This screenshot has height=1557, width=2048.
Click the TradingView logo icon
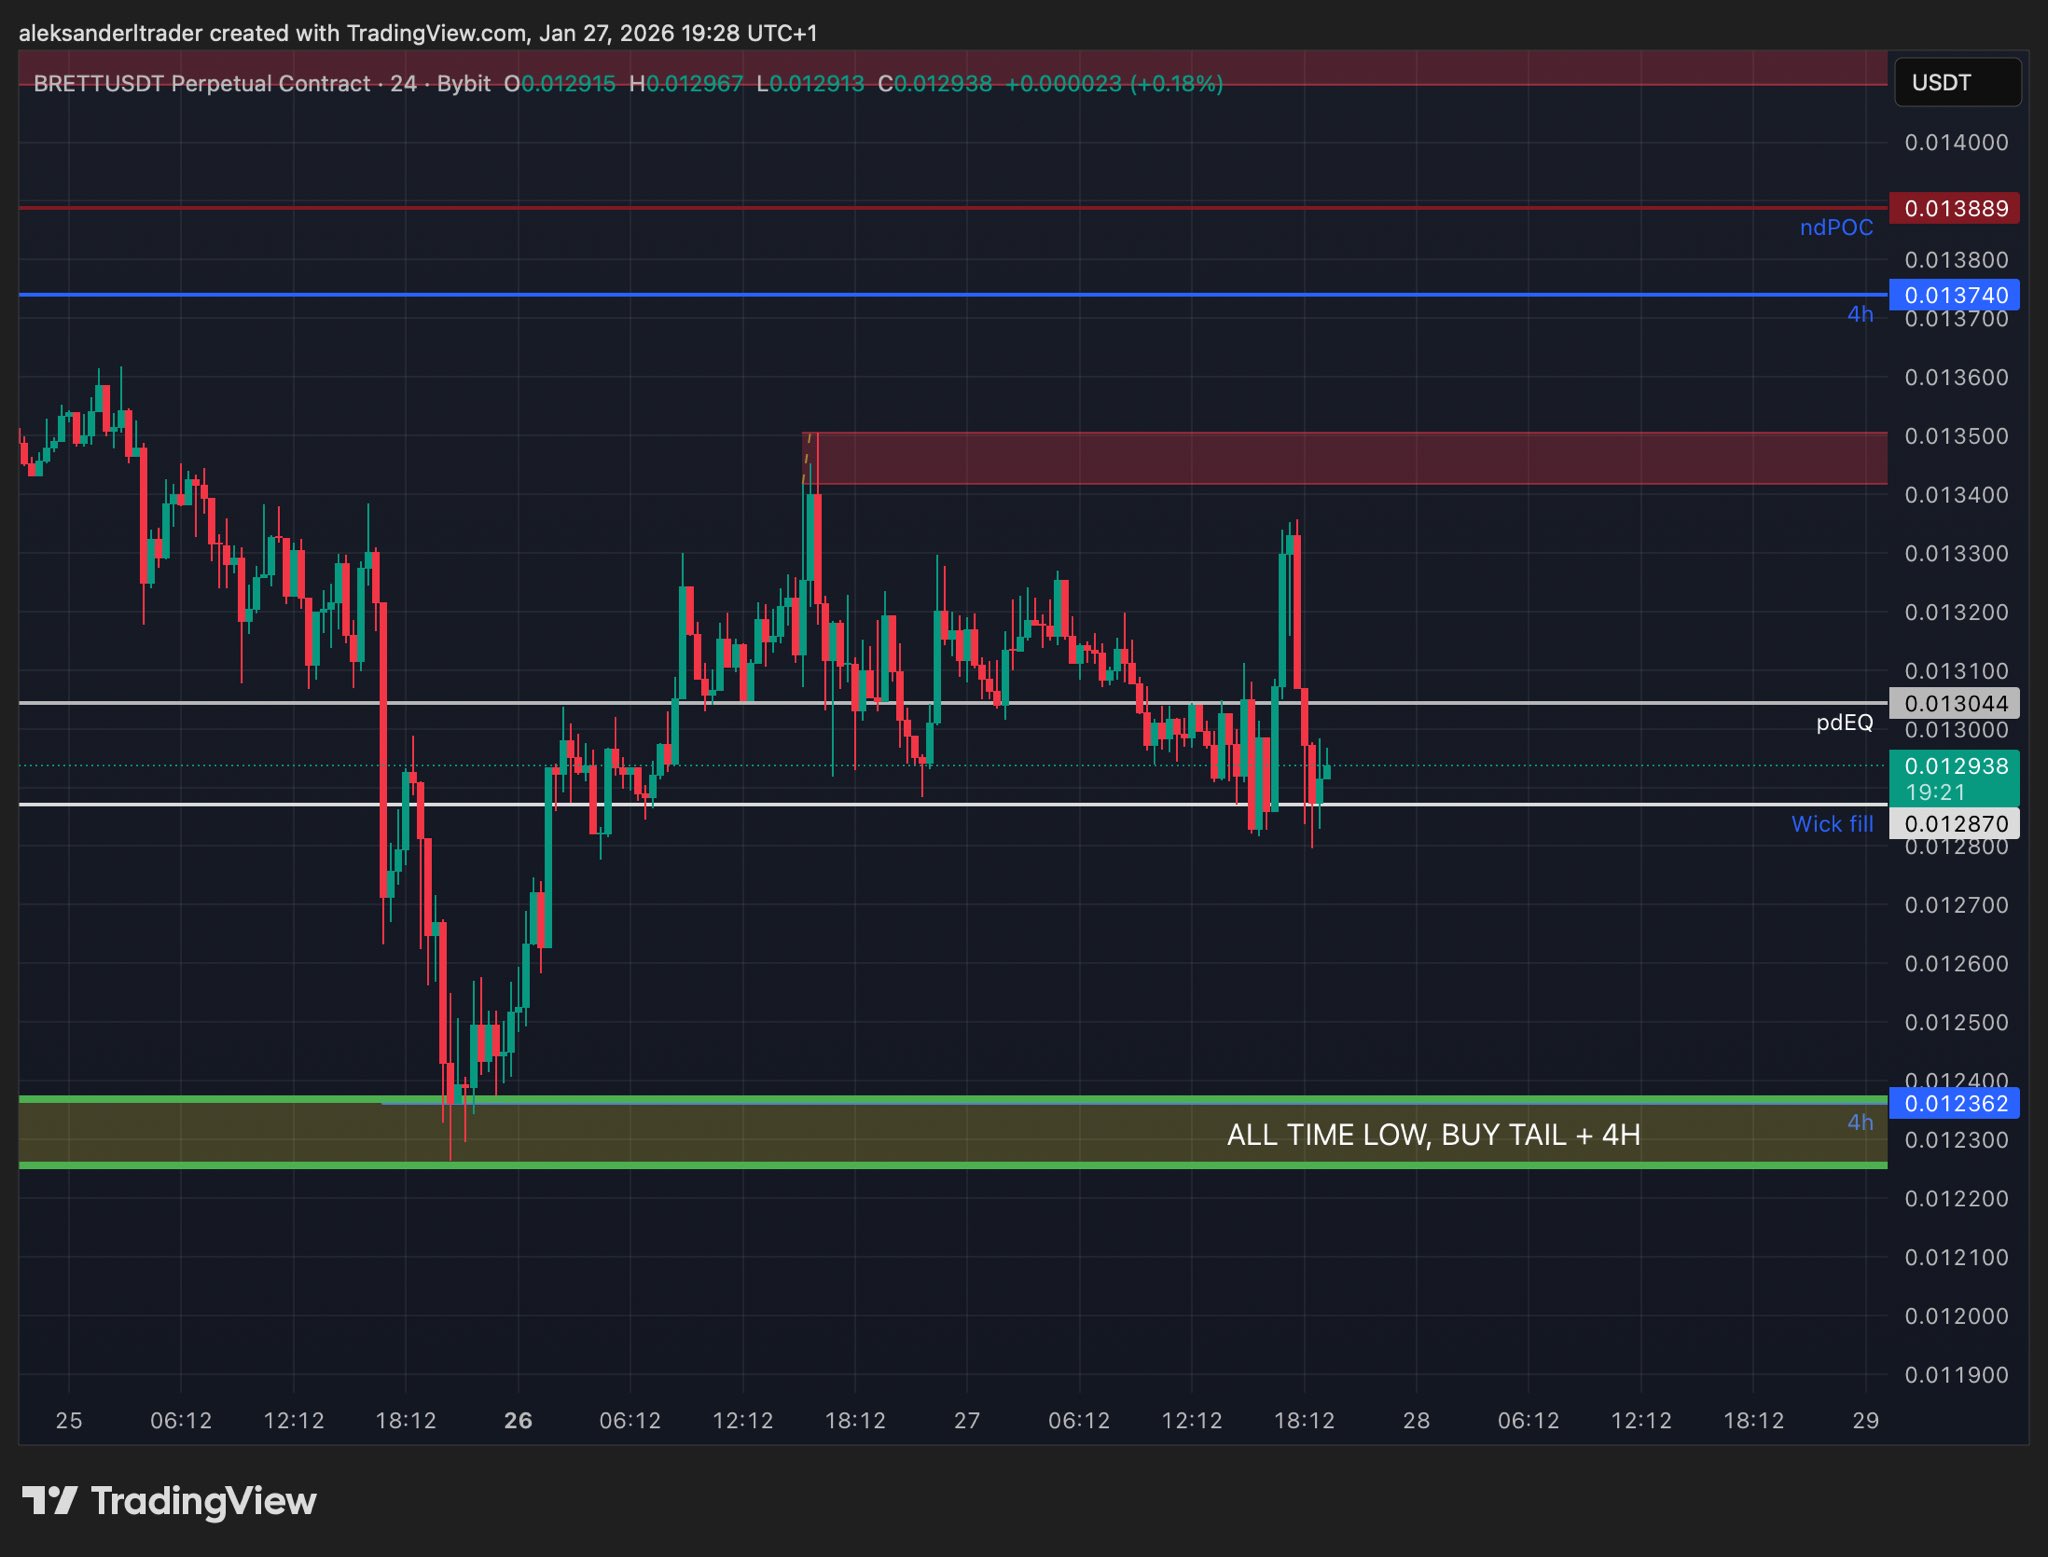pyautogui.click(x=50, y=1500)
